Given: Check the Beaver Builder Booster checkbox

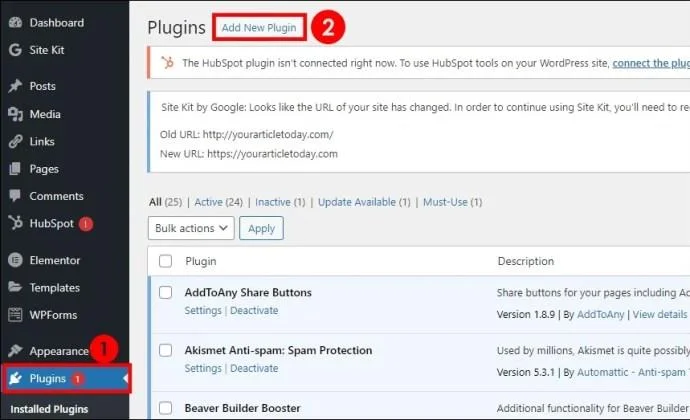Looking at the screenshot, I should click(x=165, y=408).
